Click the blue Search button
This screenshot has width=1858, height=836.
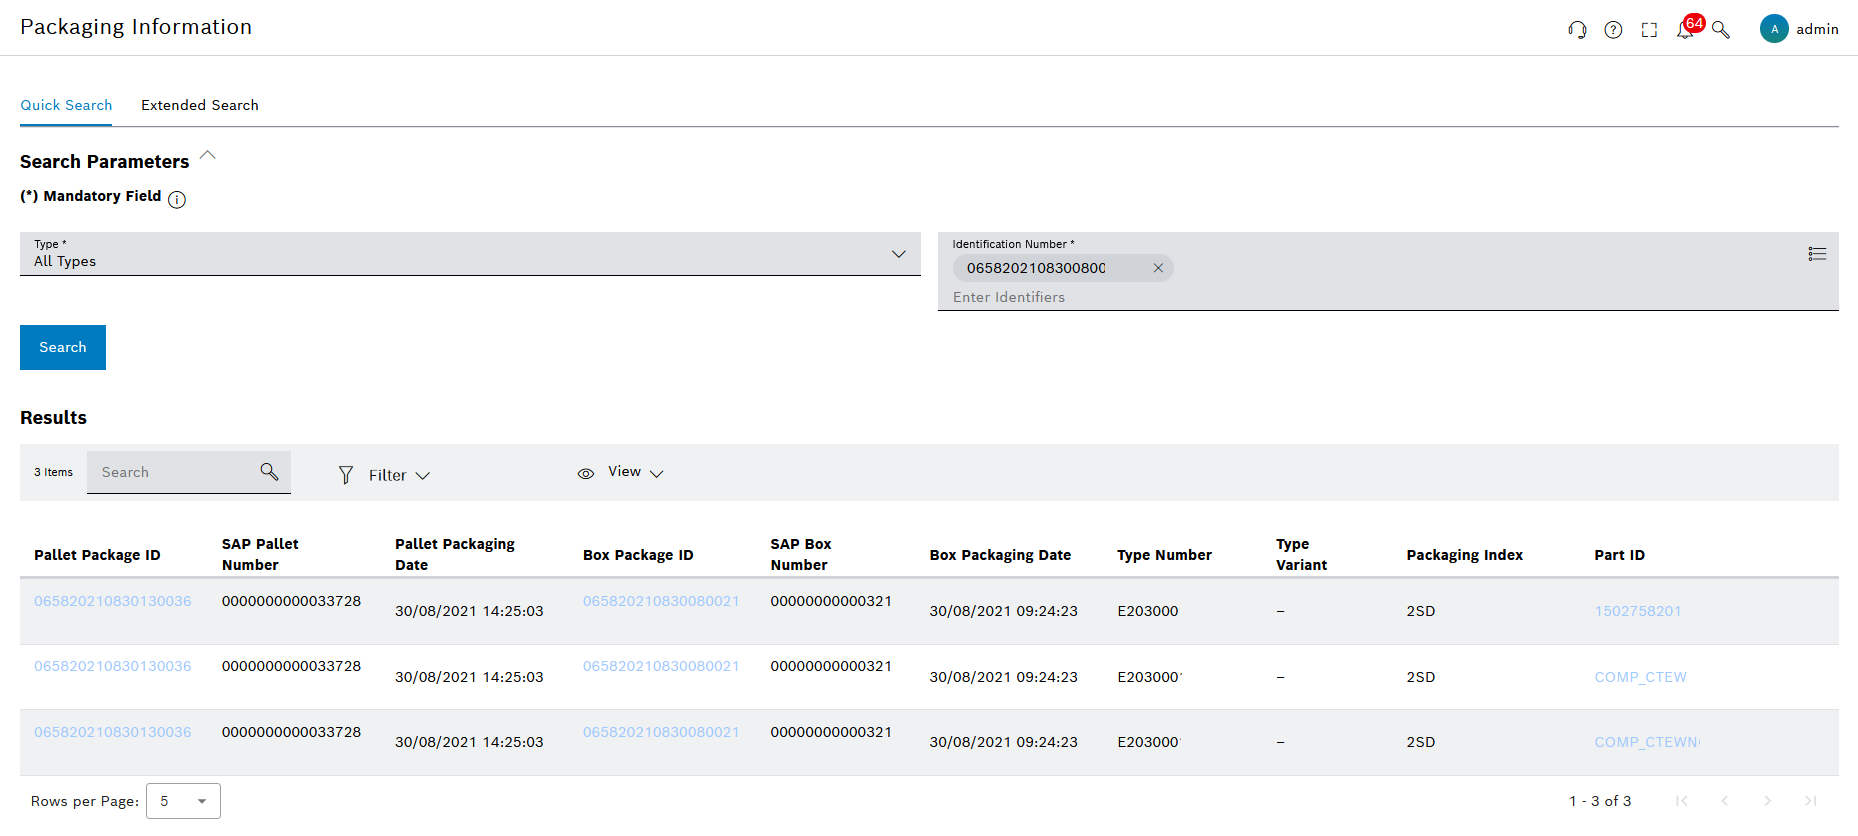click(63, 347)
